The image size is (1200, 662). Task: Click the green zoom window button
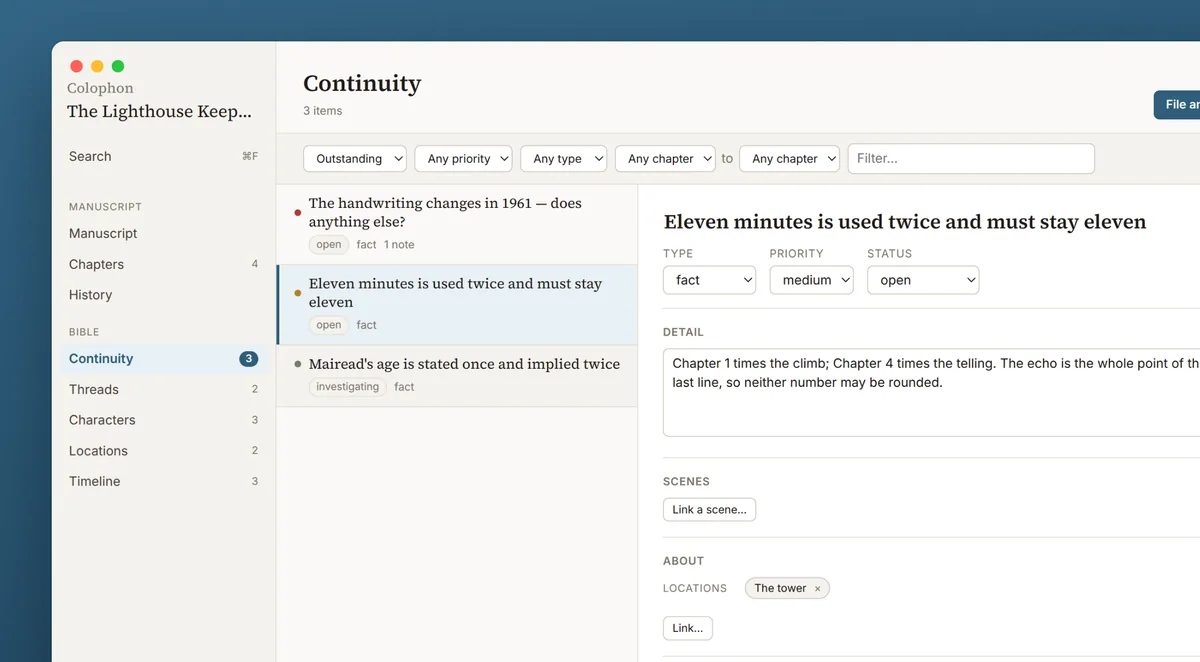click(x=118, y=66)
